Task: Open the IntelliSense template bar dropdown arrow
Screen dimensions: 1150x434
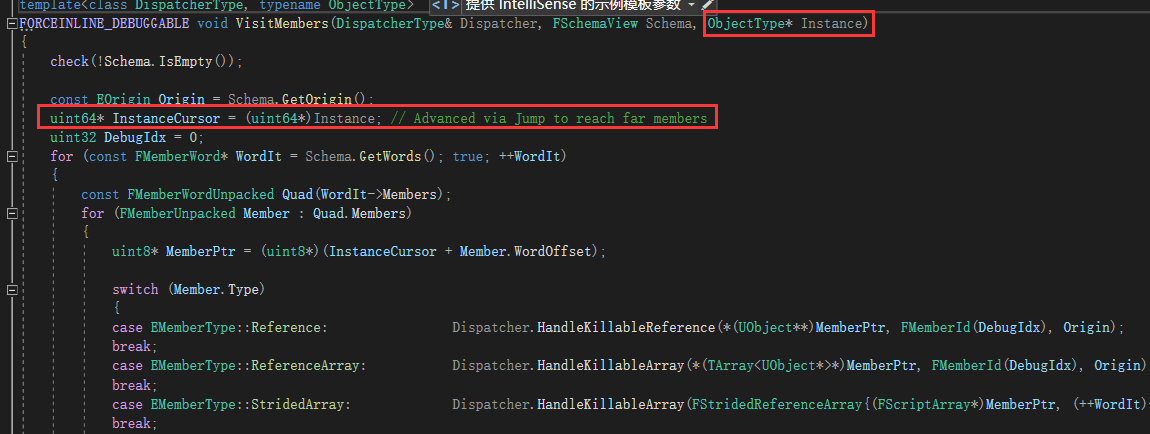Action: pyautogui.click(x=691, y=5)
